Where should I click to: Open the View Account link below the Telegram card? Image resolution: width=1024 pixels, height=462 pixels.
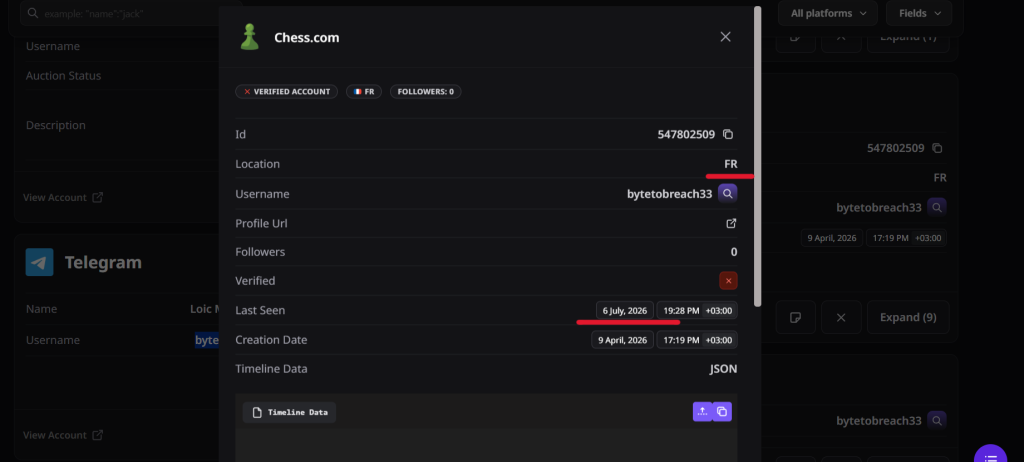click(63, 435)
